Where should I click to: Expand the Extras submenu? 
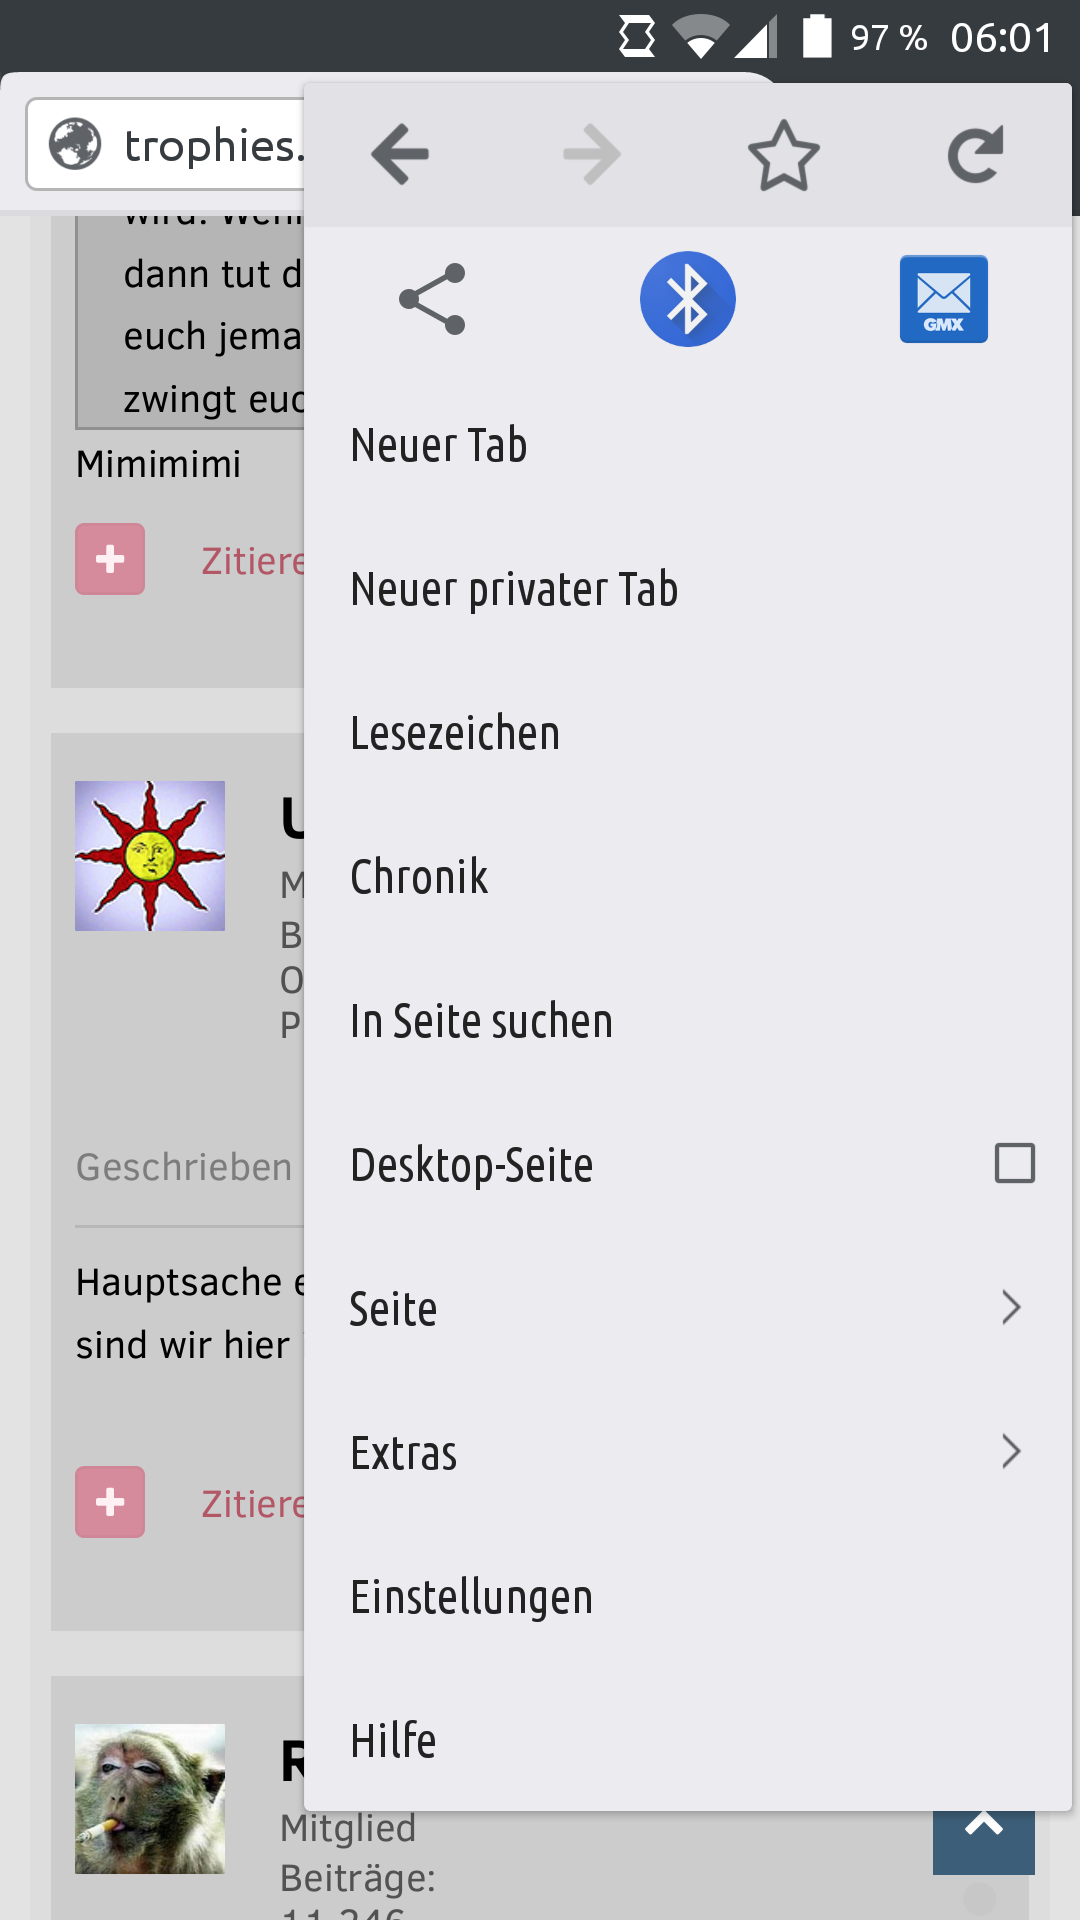point(688,1452)
